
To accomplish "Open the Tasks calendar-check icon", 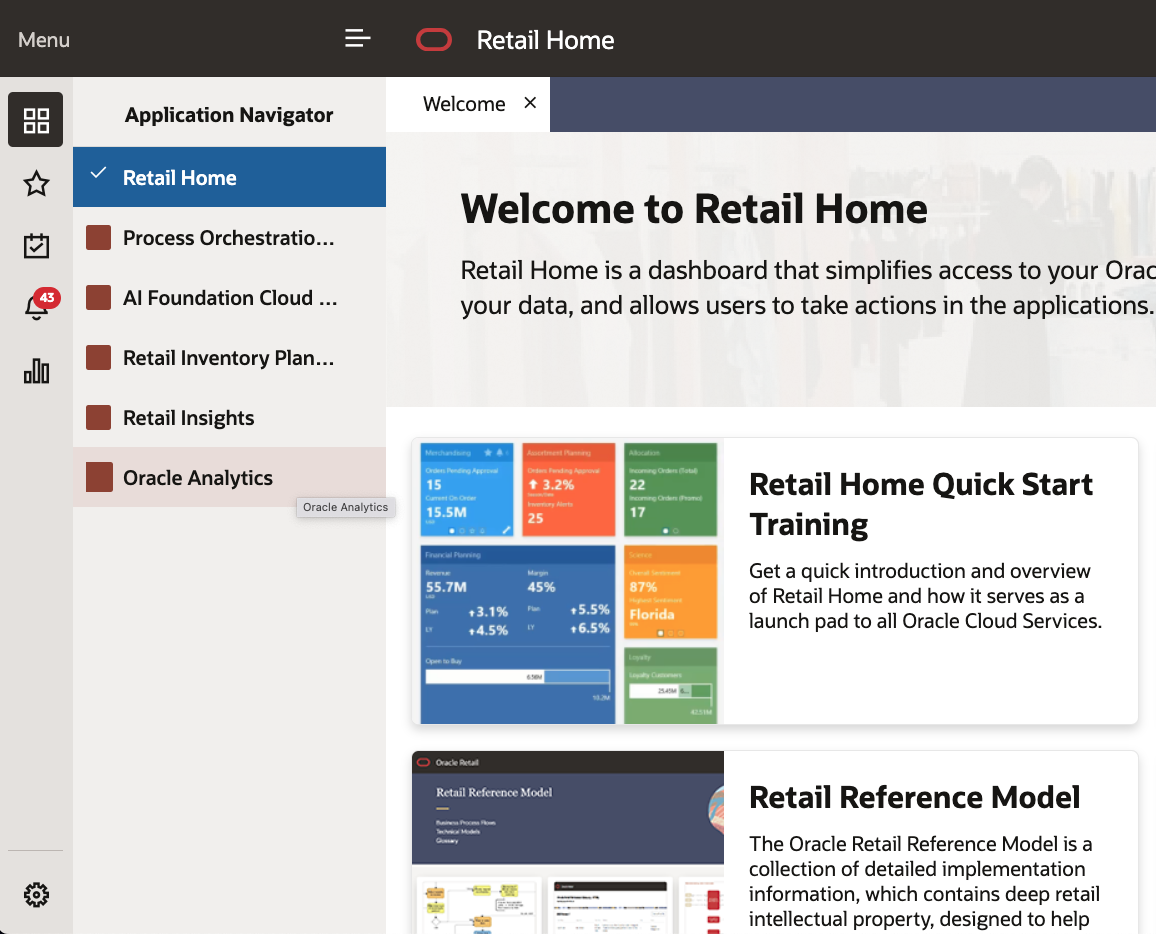I will (36, 245).
